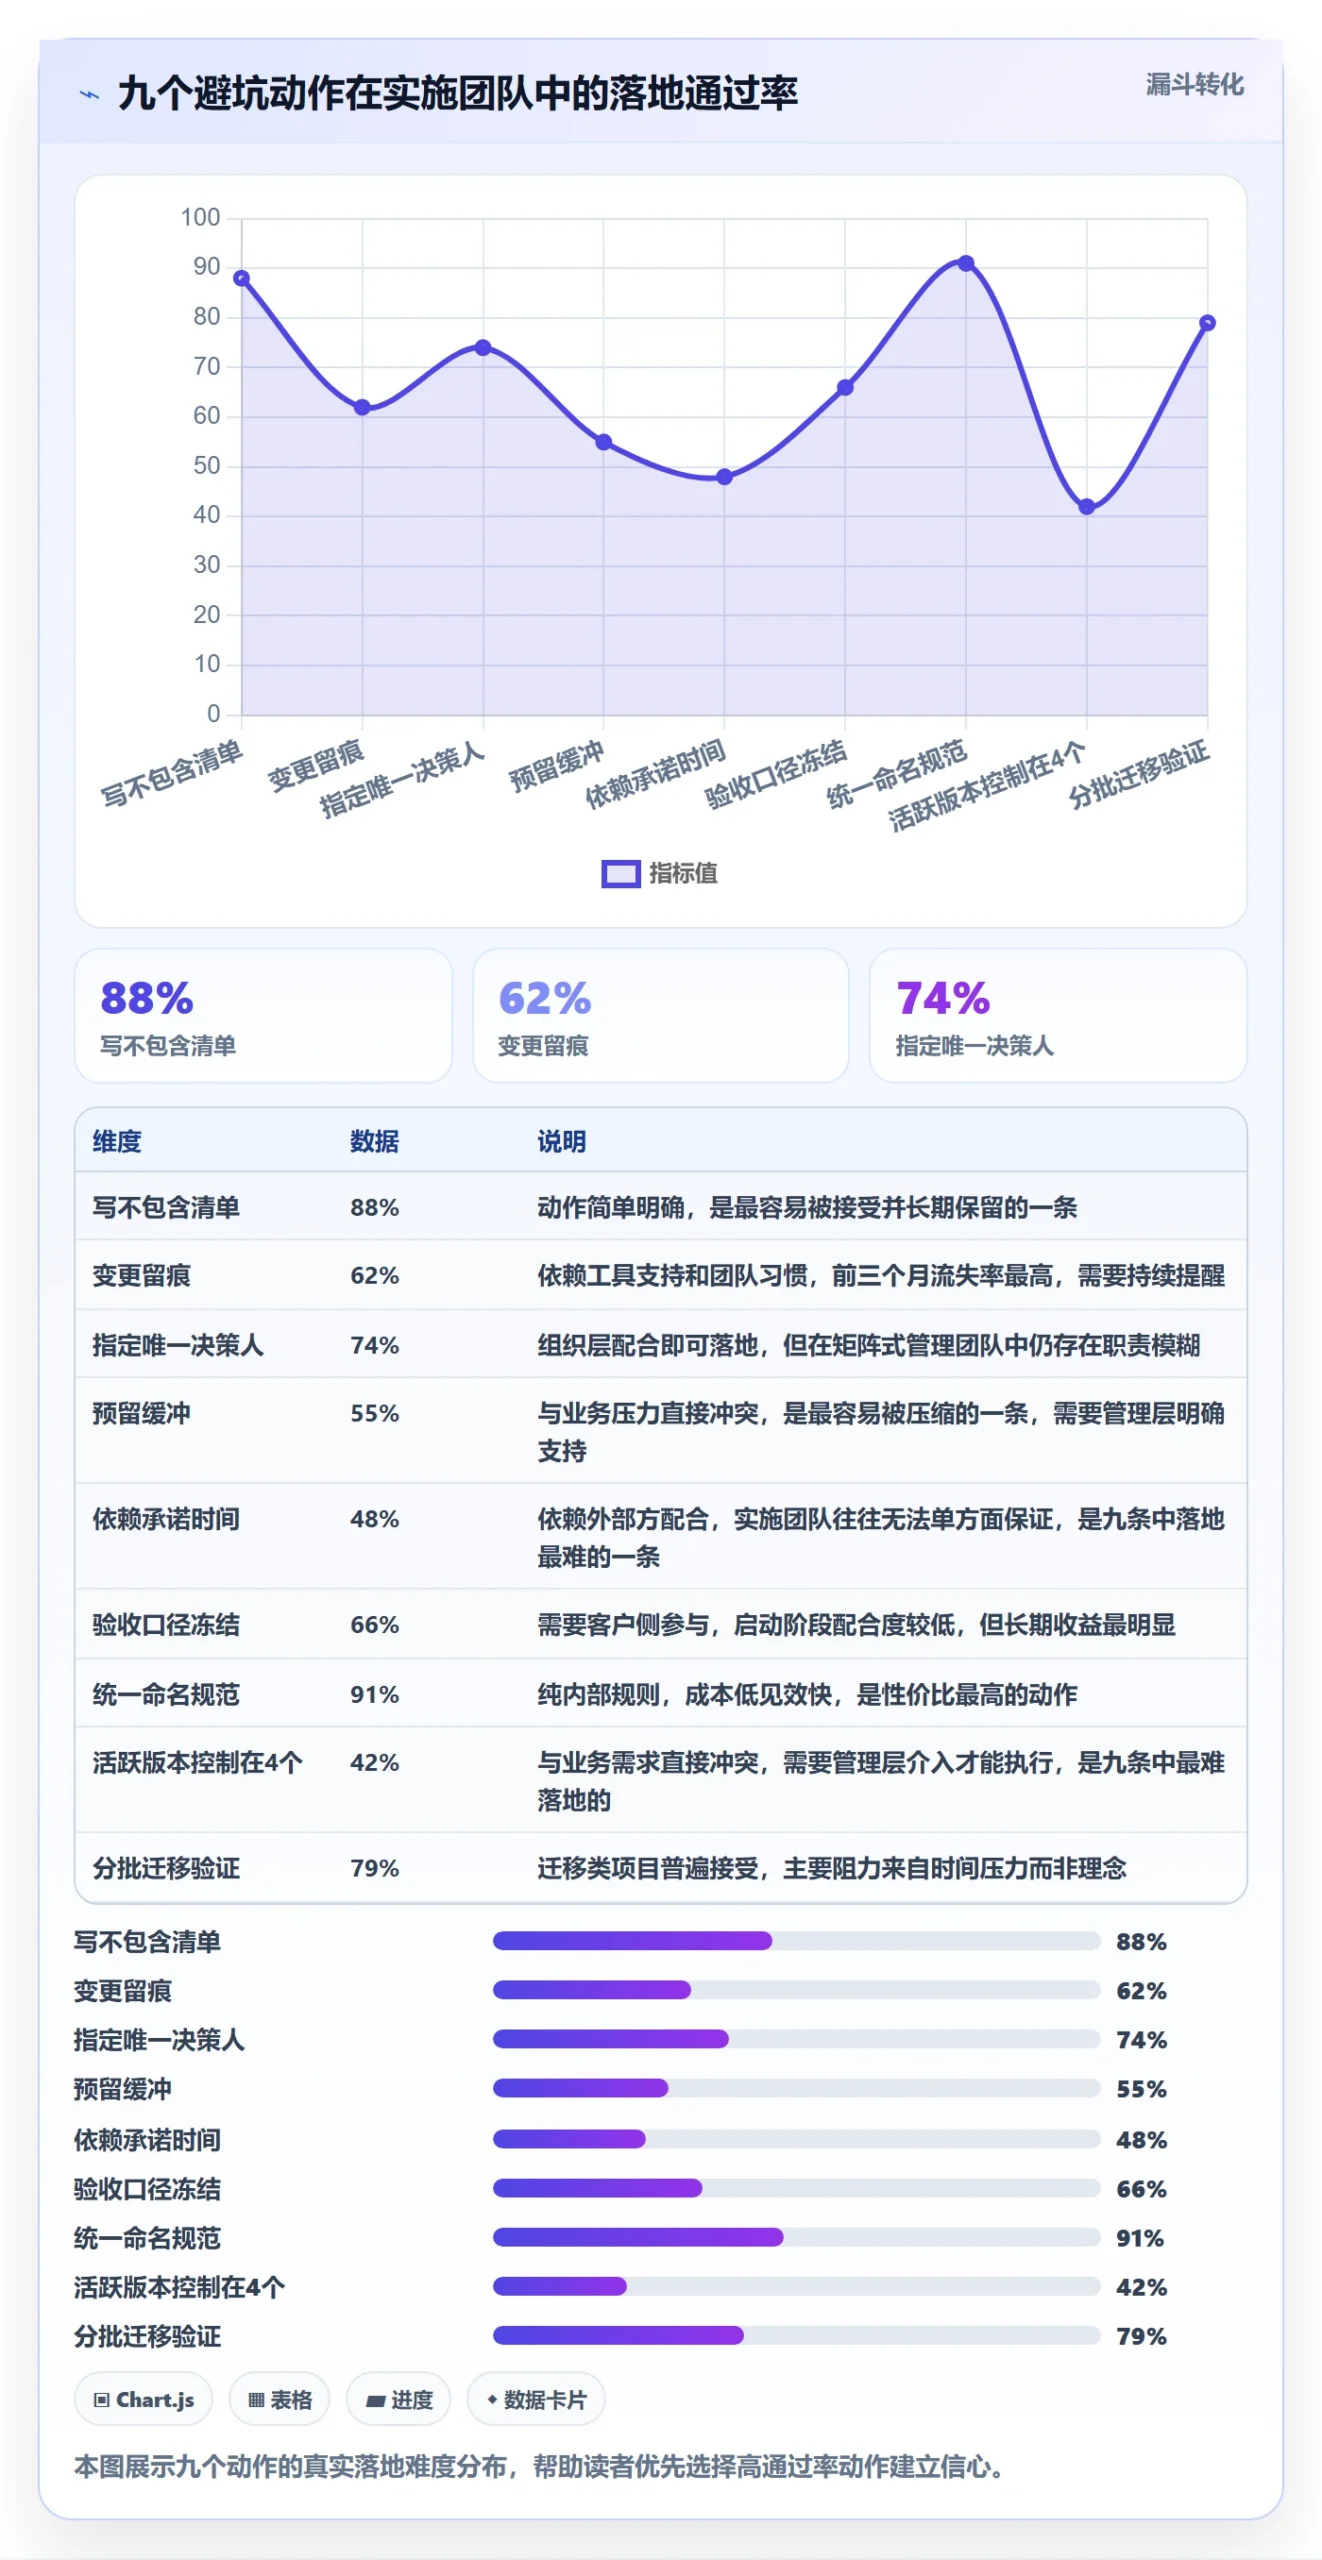The height and width of the screenshot is (2560, 1322).
Task: Click the chart low point for 活跃版本控制在4个
Action: 1087,507
